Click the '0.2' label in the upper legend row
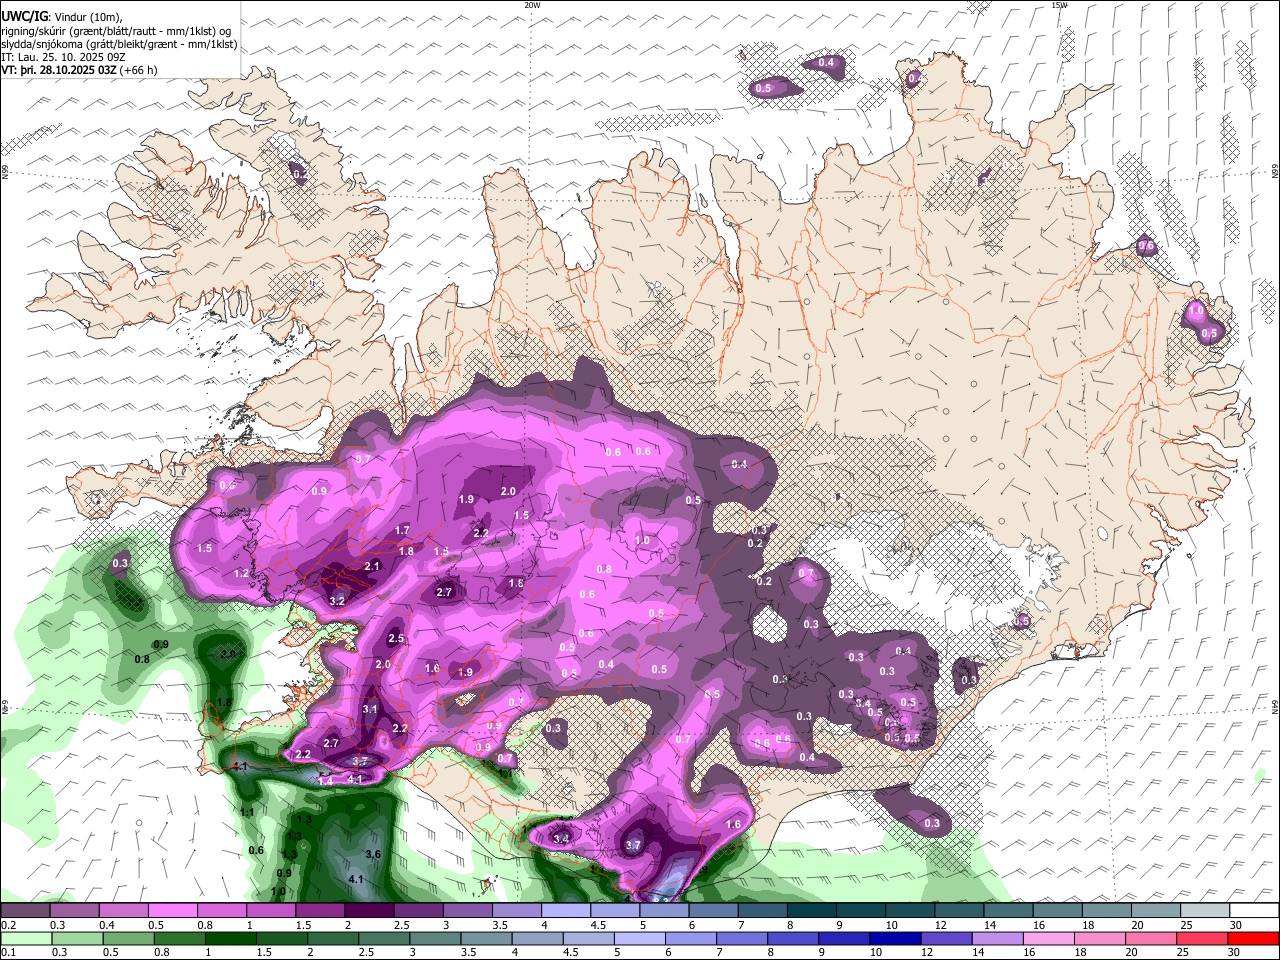This screenshot has height=960, width=1280. tap(8, 925)
